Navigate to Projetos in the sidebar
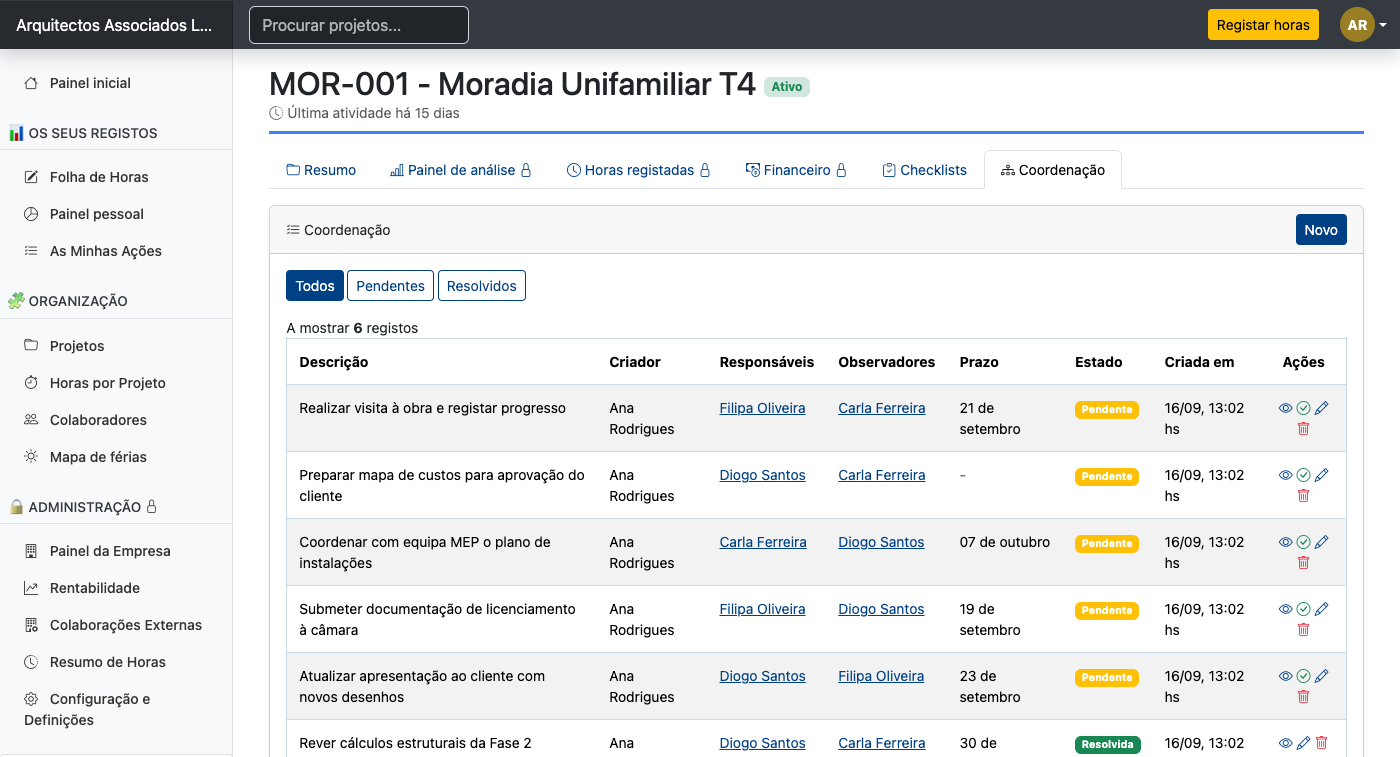The width and height of the screenshot is (1400, 757). coord(77,346)
